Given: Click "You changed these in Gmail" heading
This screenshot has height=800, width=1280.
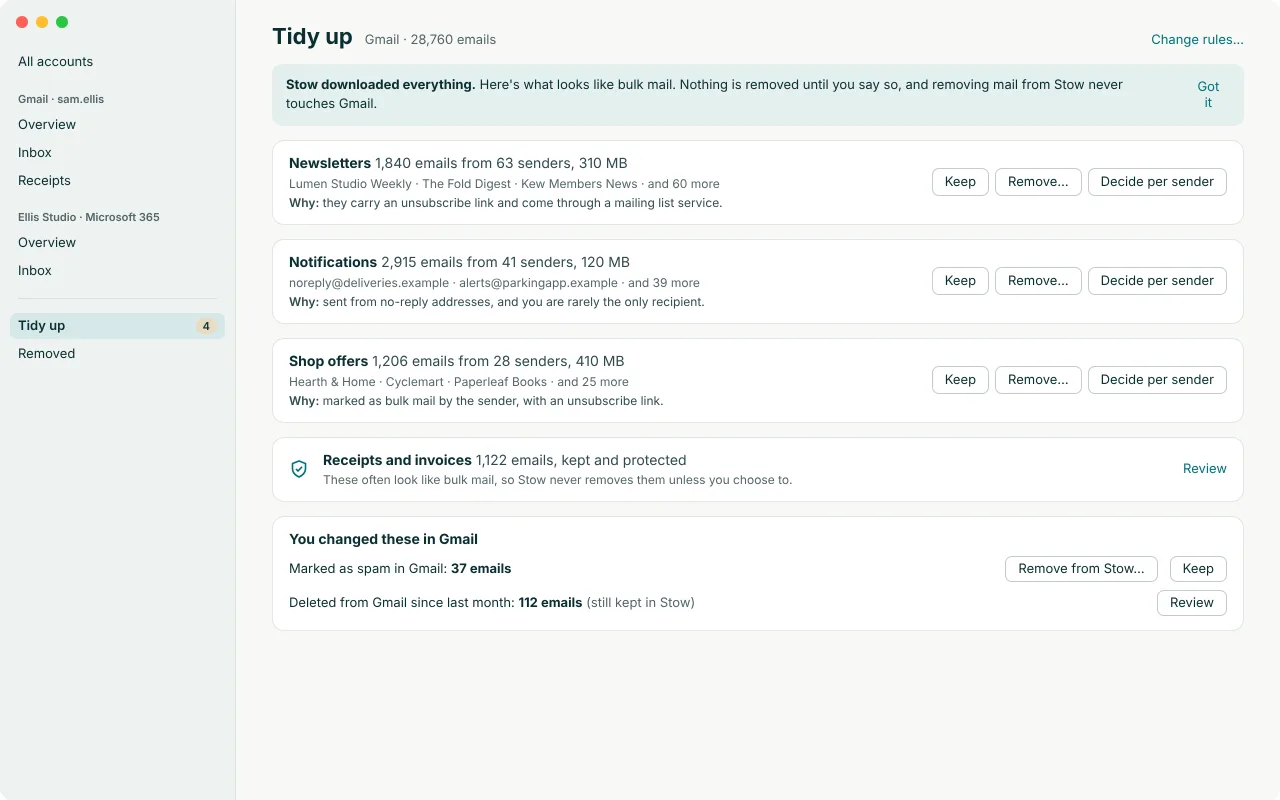Looking at the screenshot, I should tap(383, 539).
